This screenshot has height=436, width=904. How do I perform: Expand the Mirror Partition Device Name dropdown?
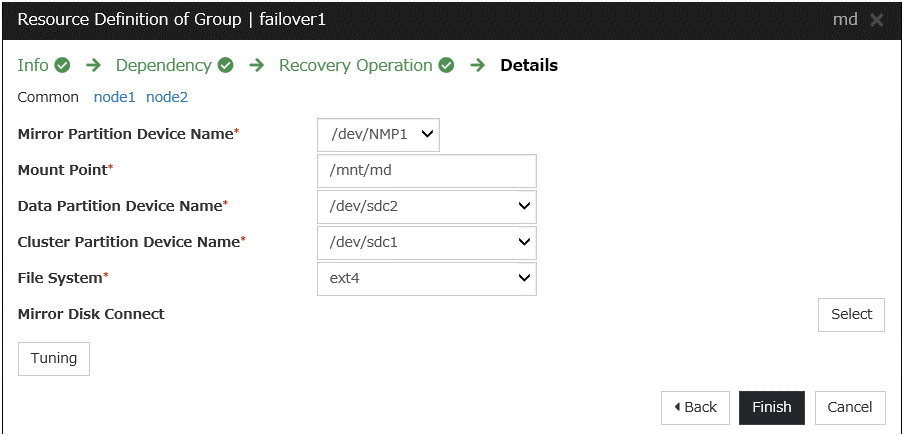click(378, 134)
